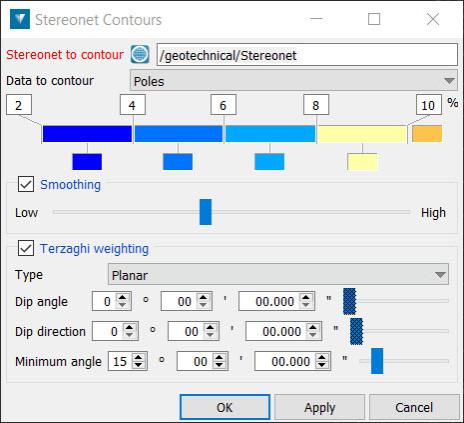This screenshot has width=464, height=423.
Task: Click the 10 percent contour value box
Action: (x=429, y=105)
